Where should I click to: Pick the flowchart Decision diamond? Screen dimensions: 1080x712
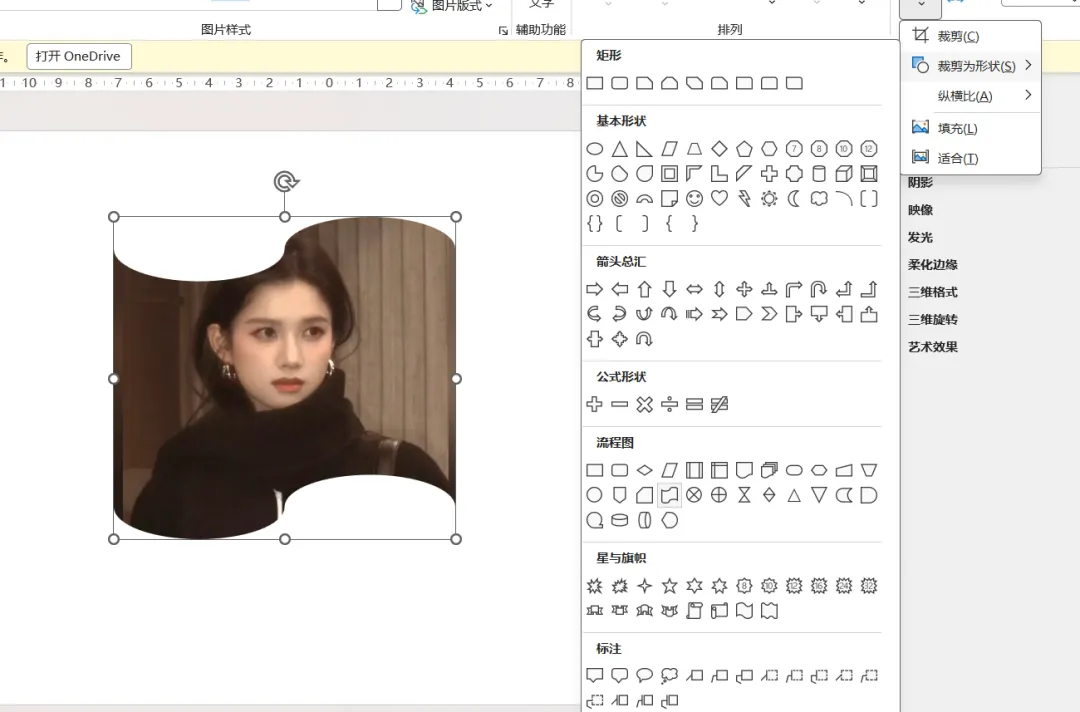645,470
